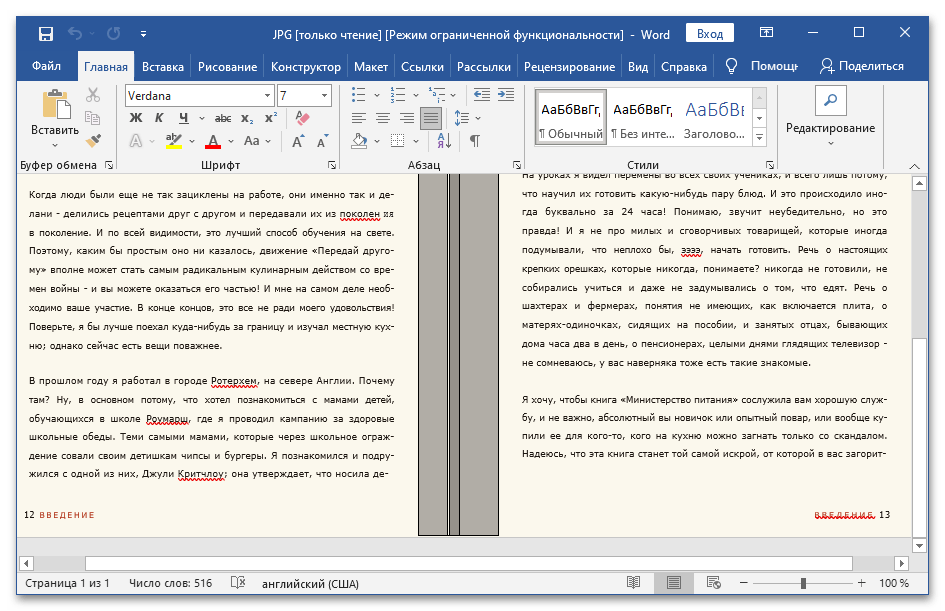
Task: Click the Text Effects outlined A icon
Action: click(136, 141)
